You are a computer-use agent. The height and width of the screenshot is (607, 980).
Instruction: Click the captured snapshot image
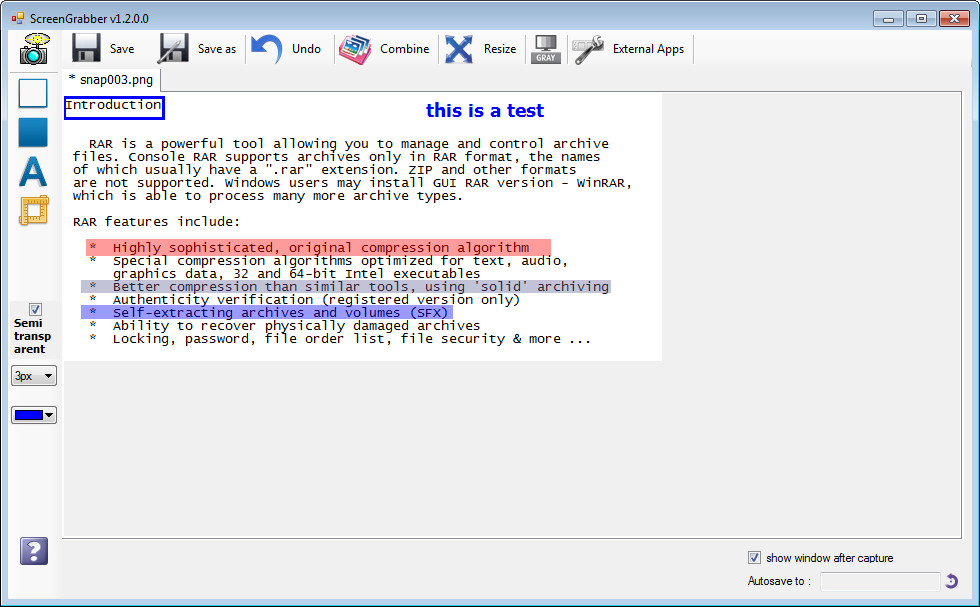click(x=362, y=228)
